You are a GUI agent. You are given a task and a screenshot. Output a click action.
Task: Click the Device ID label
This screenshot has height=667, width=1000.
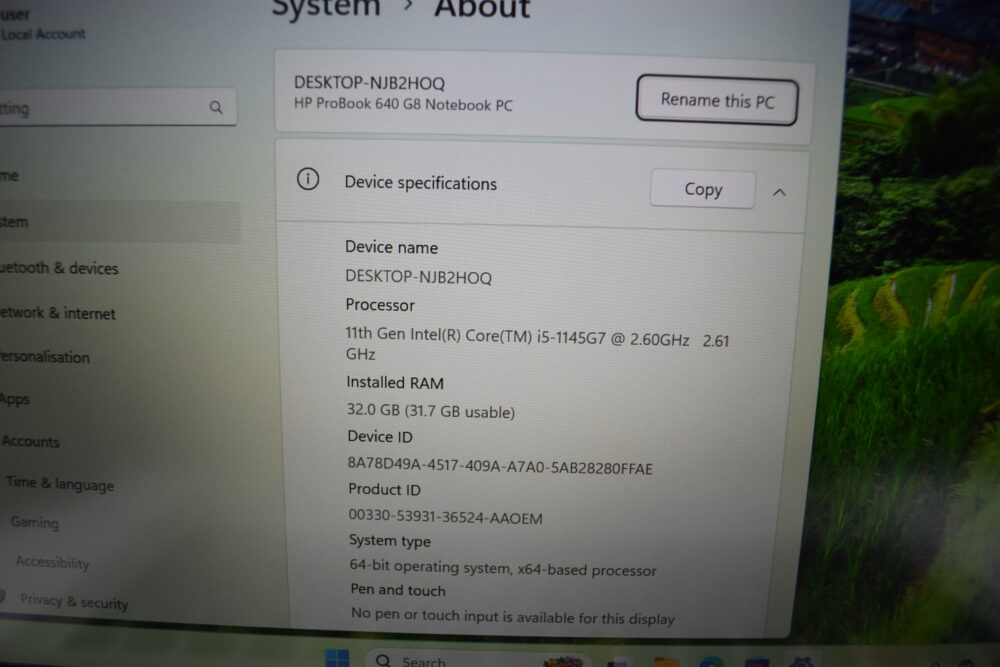[x=380, y=437]
